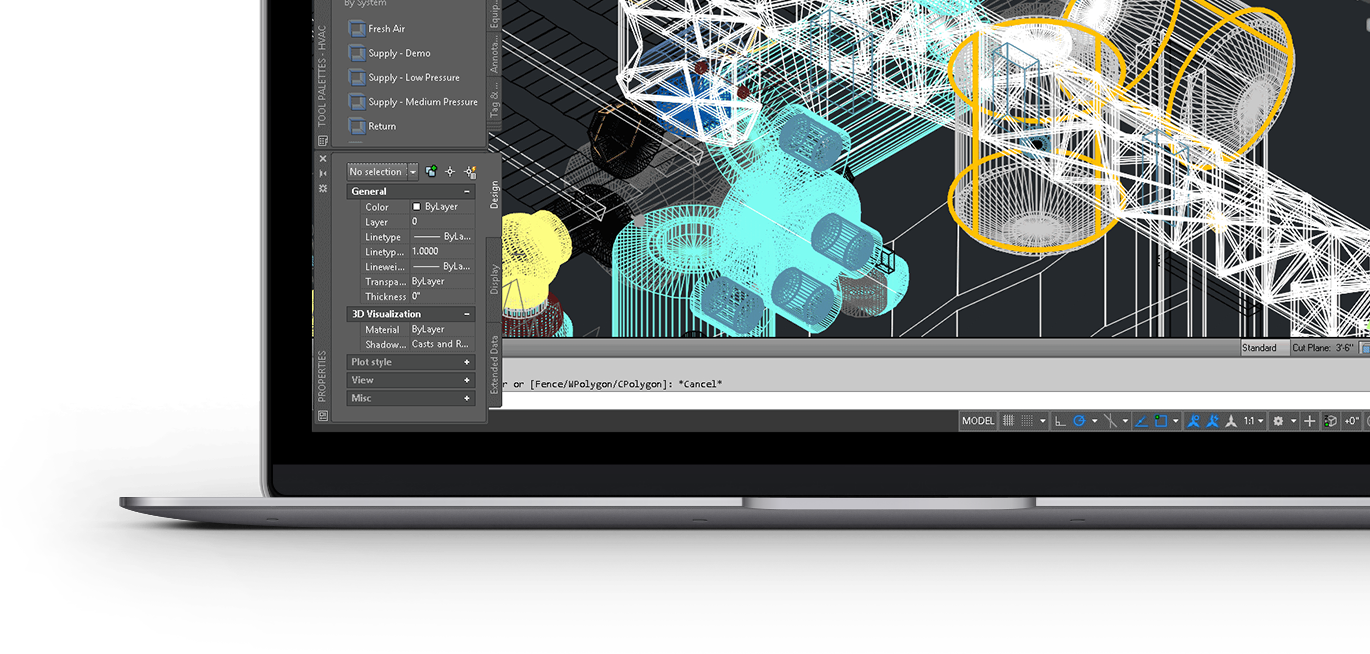Click the MODEL space button

[x=978, y=421]
